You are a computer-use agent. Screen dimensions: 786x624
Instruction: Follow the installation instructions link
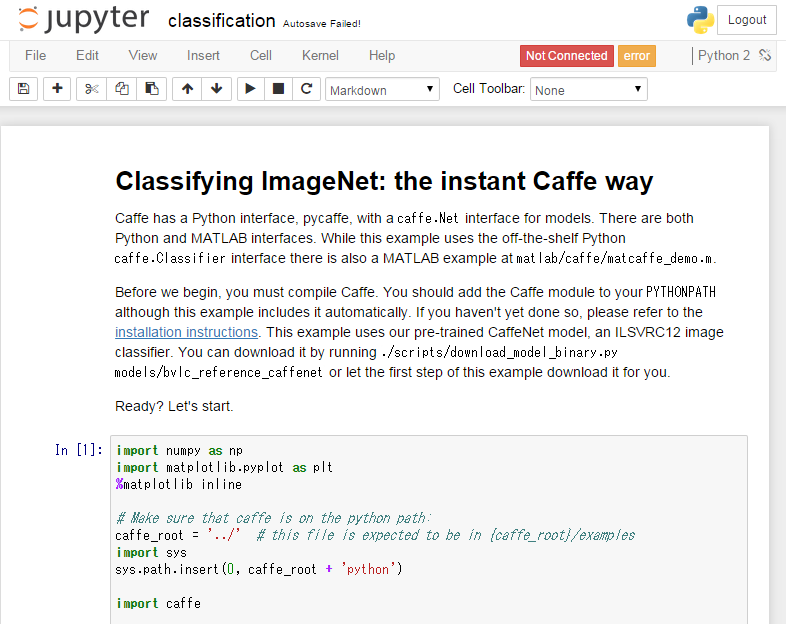(x=186, y=332)
